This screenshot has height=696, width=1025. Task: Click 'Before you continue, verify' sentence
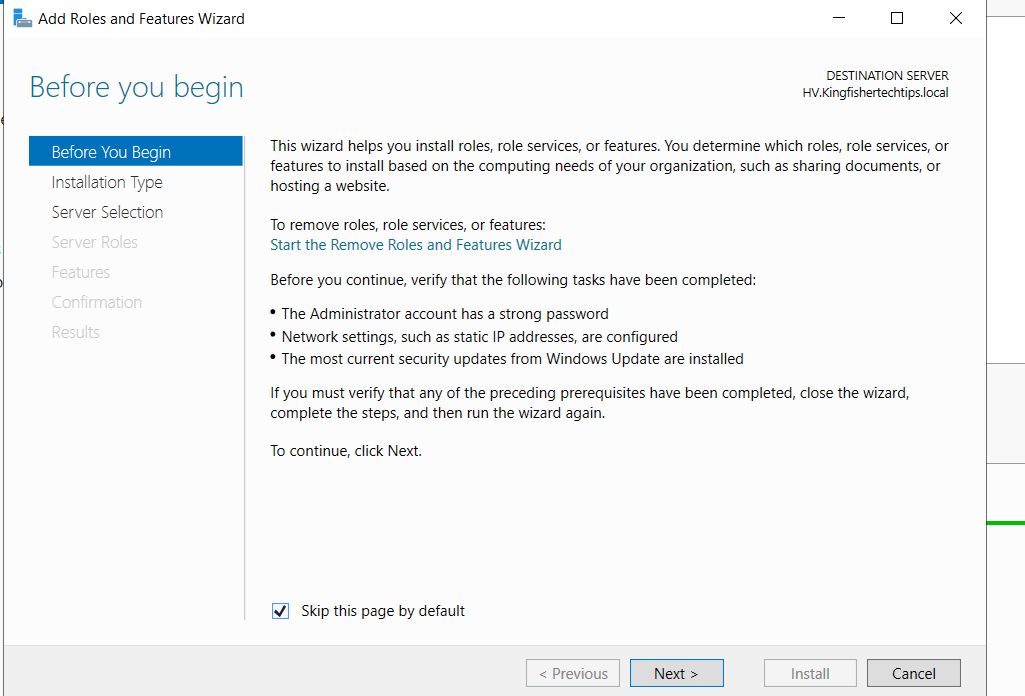click(x=513, y=280)
